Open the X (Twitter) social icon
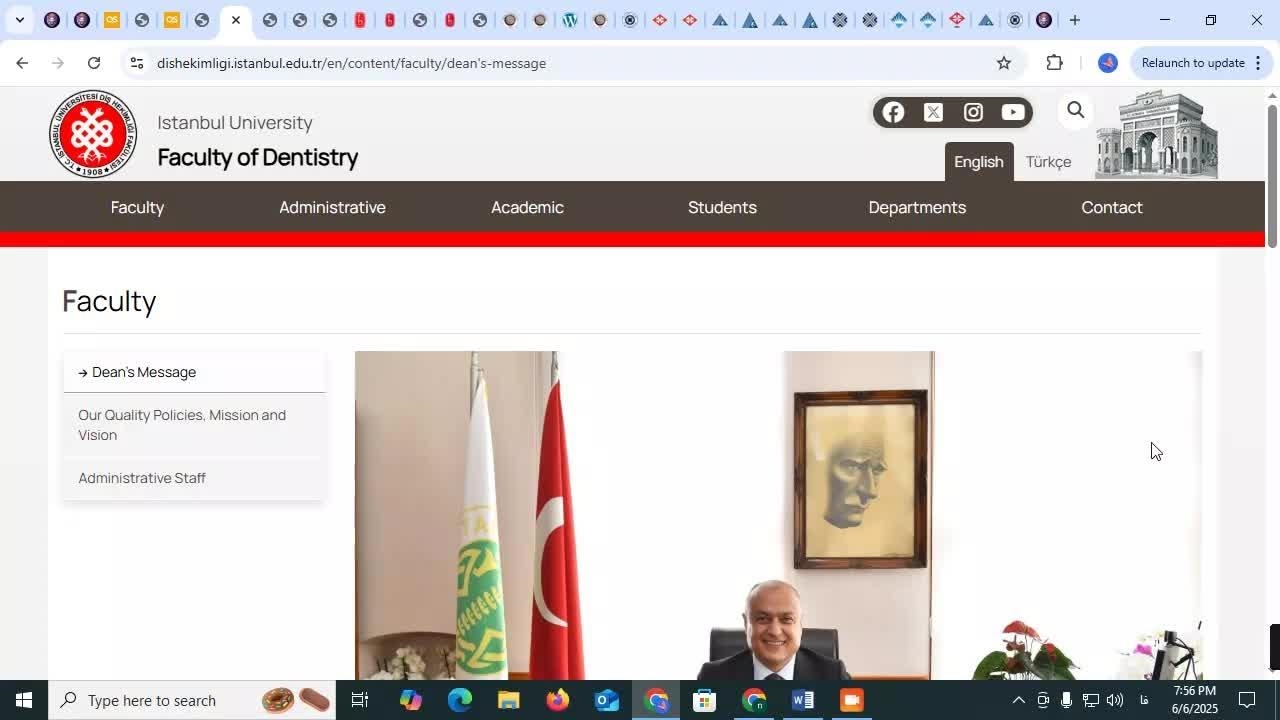 point(933,112)
